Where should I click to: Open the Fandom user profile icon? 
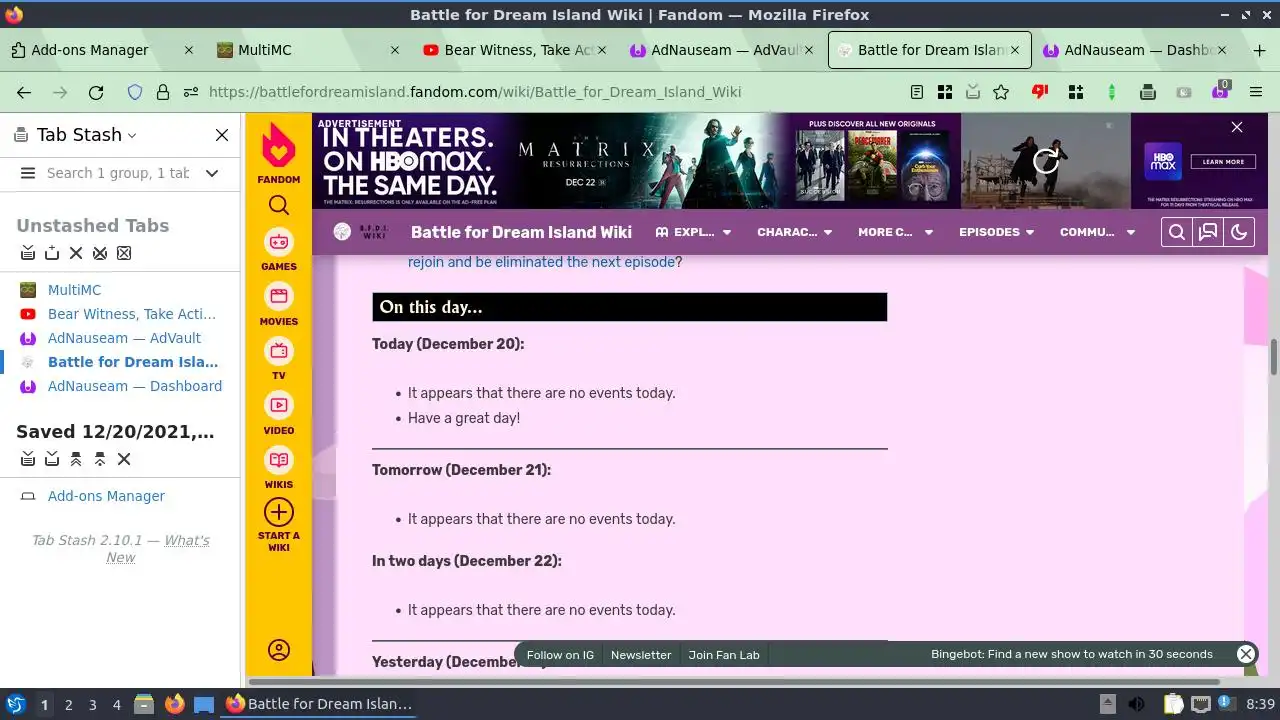pyautogui.click(x=279, y=650)
